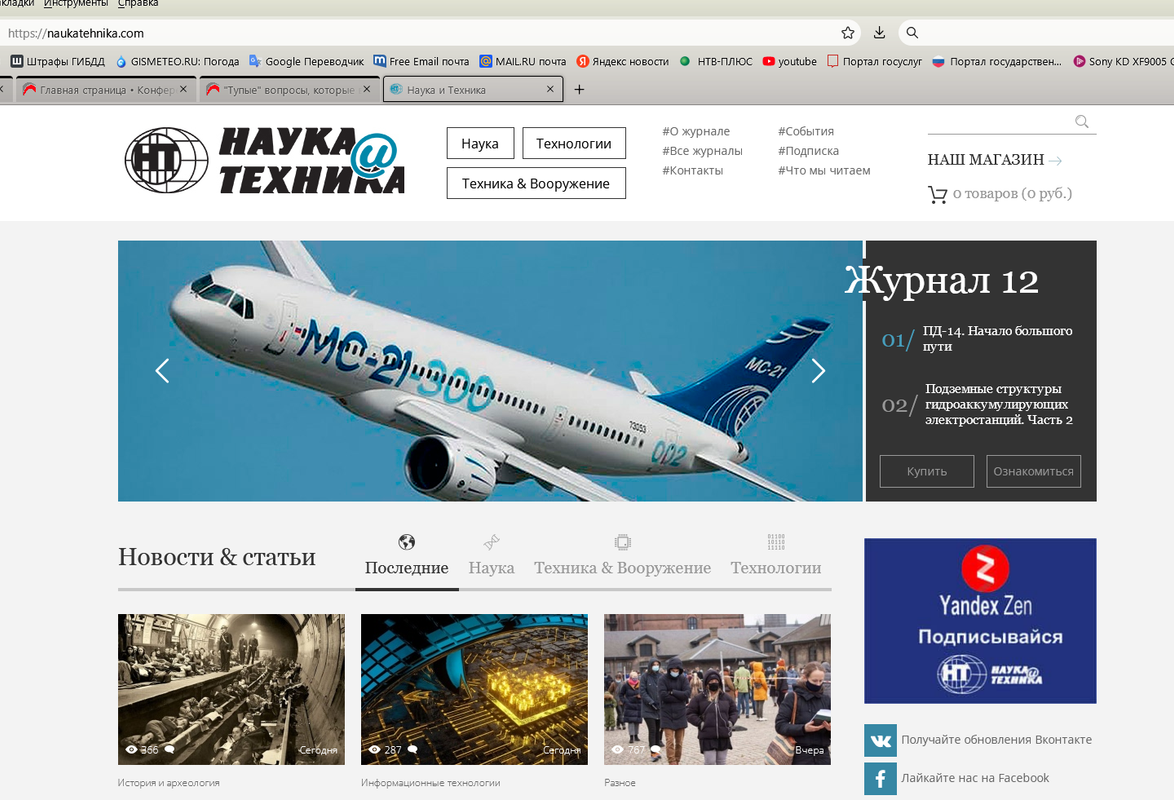This screenshot has height=800, width=1174.
Task: Click the Технологии header button
Action: click(x=574, y=143)
